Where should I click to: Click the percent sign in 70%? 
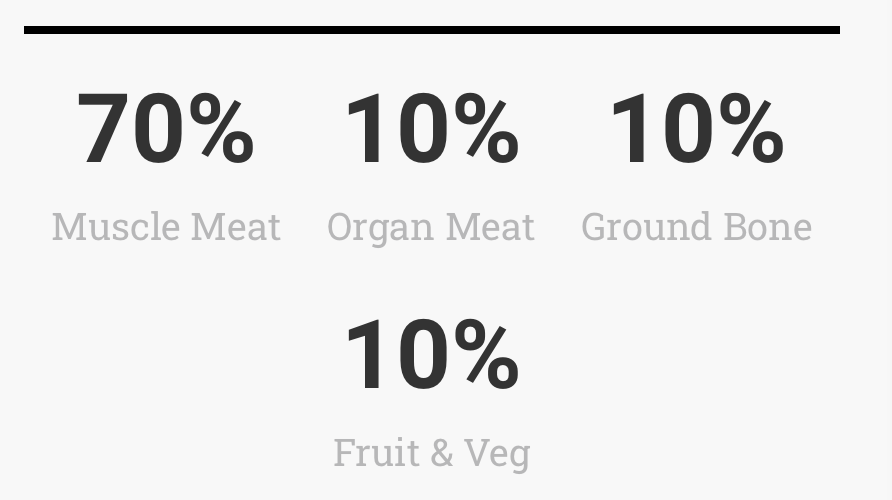coord(222,129)
